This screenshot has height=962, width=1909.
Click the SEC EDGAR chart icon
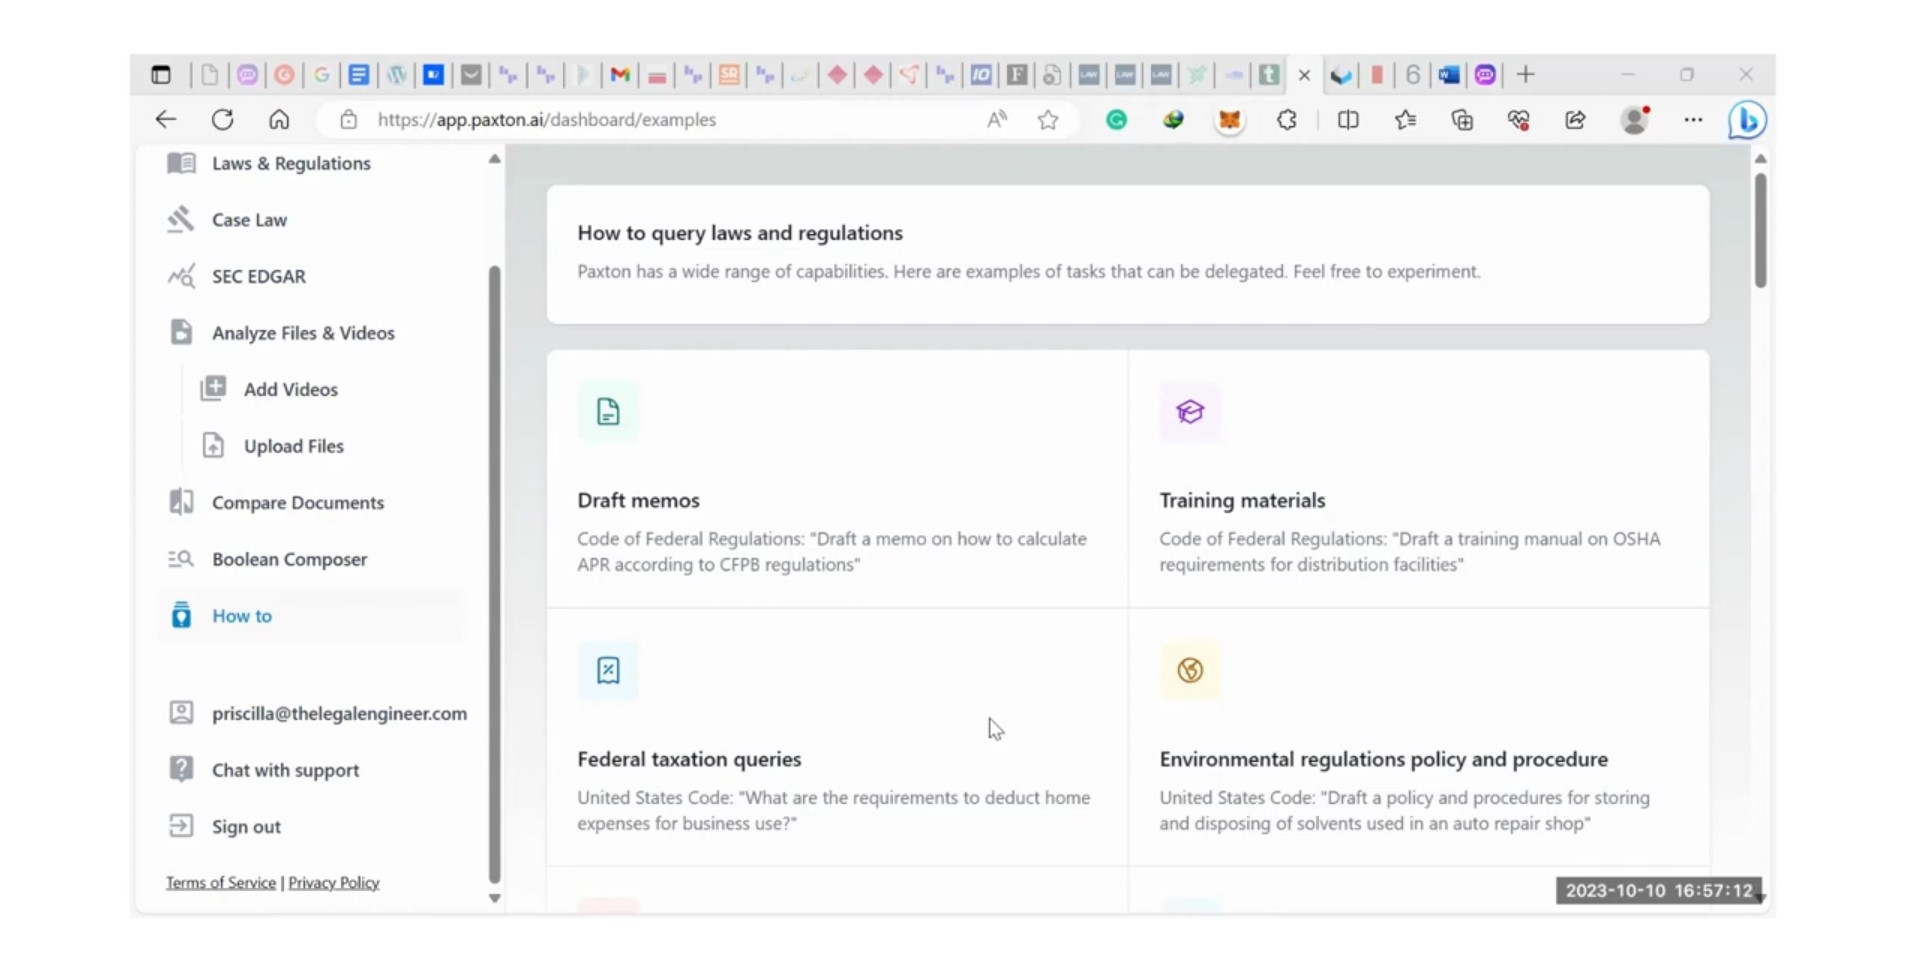click(x=181, y=276)
